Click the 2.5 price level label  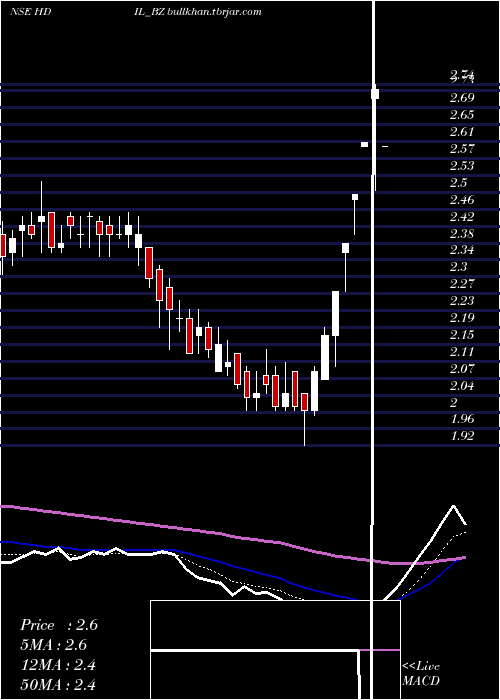458,183
